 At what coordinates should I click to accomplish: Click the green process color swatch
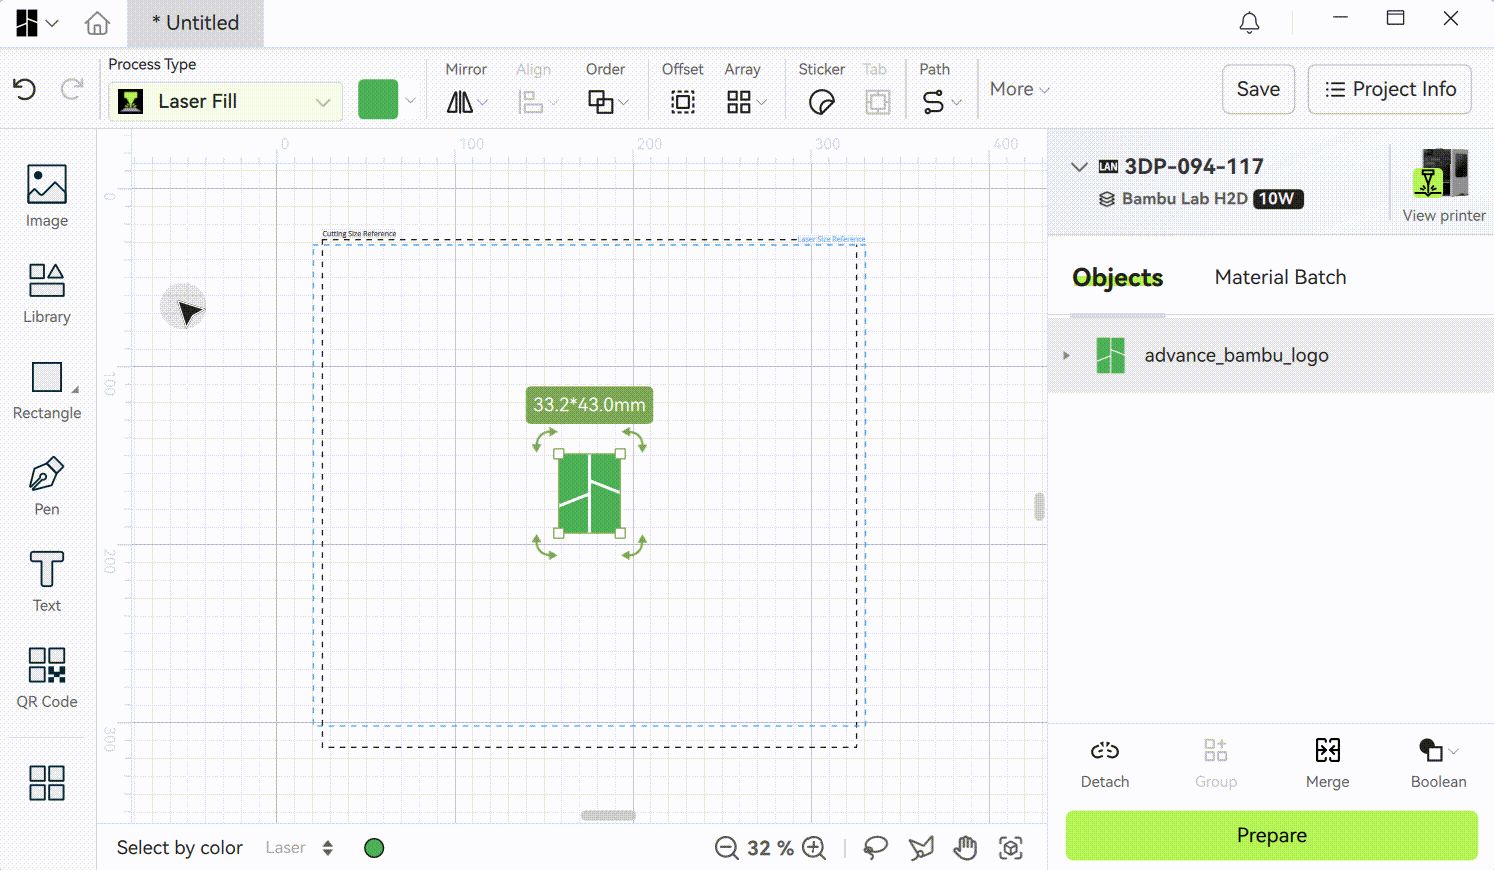(378, 100)
